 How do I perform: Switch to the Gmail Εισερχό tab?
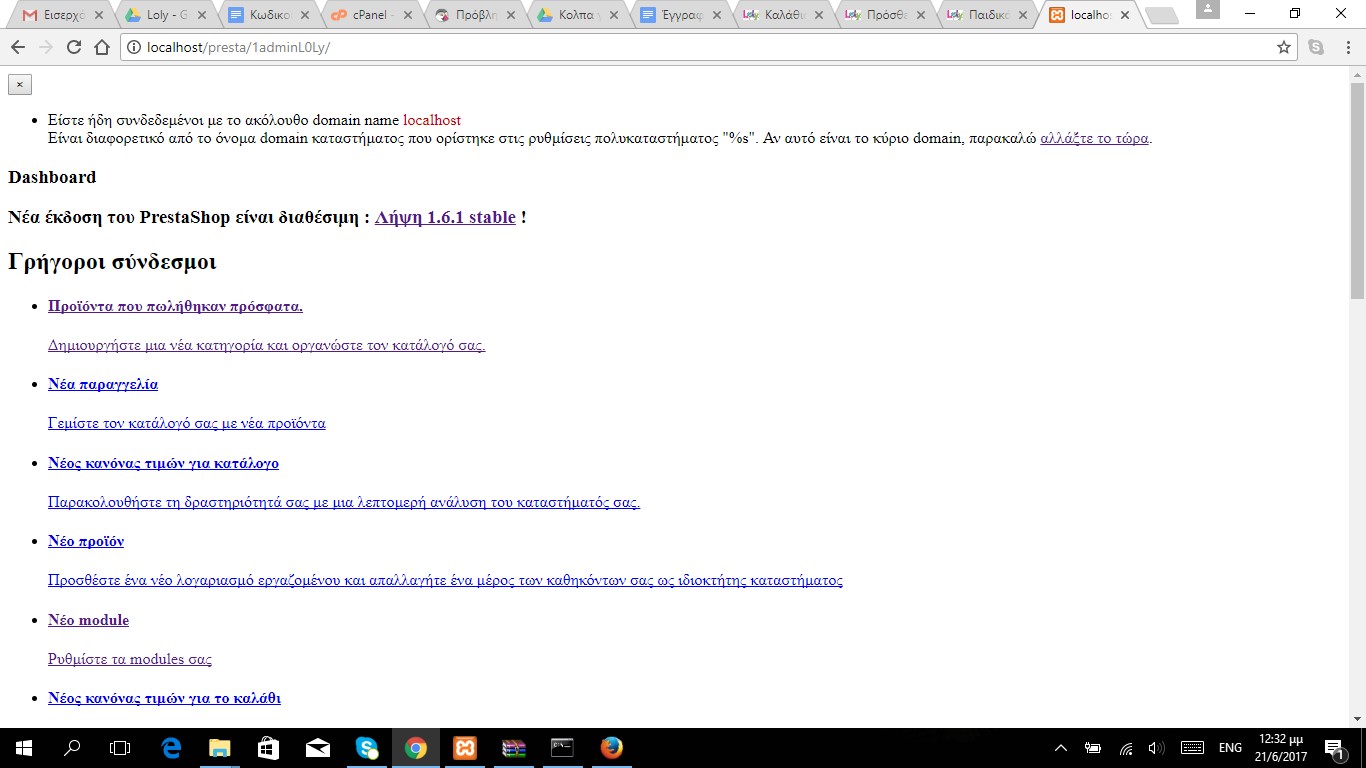60,15
